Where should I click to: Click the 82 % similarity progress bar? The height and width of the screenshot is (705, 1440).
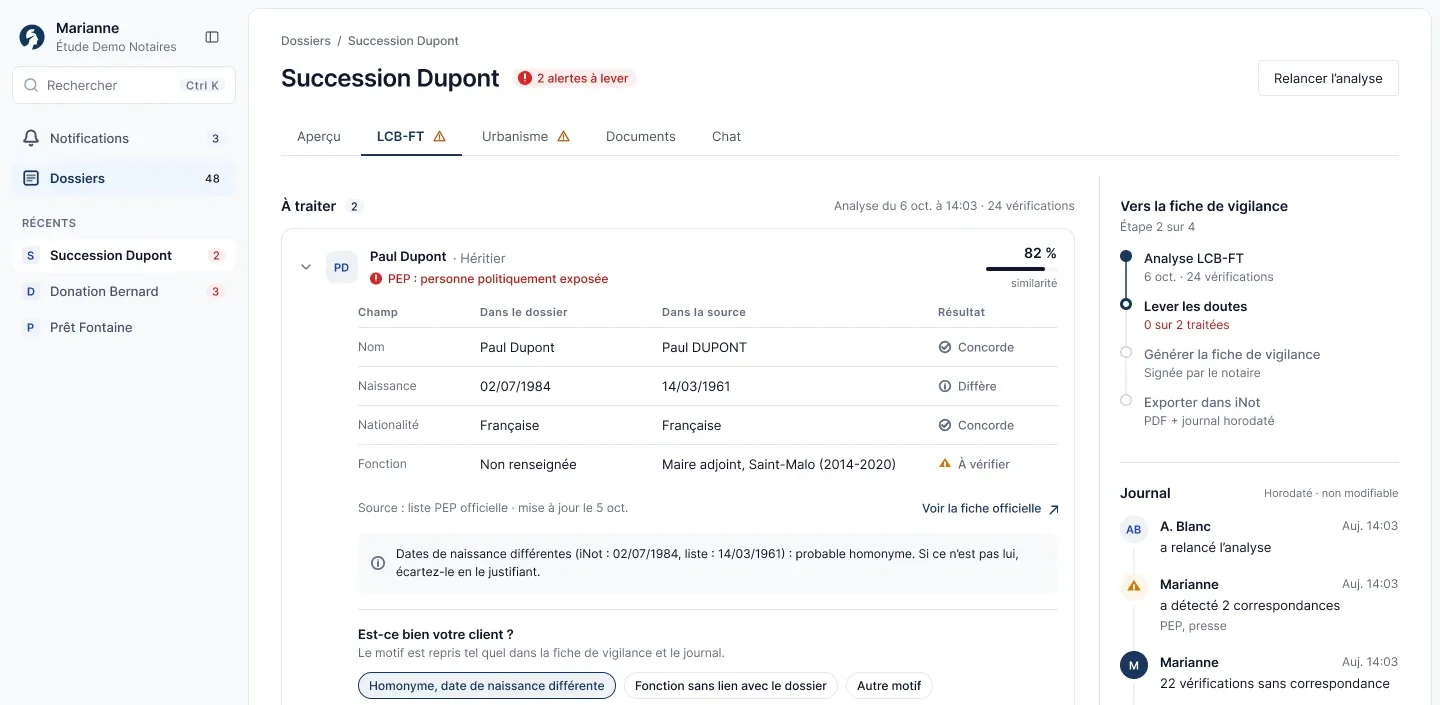tap(1021, 269)
